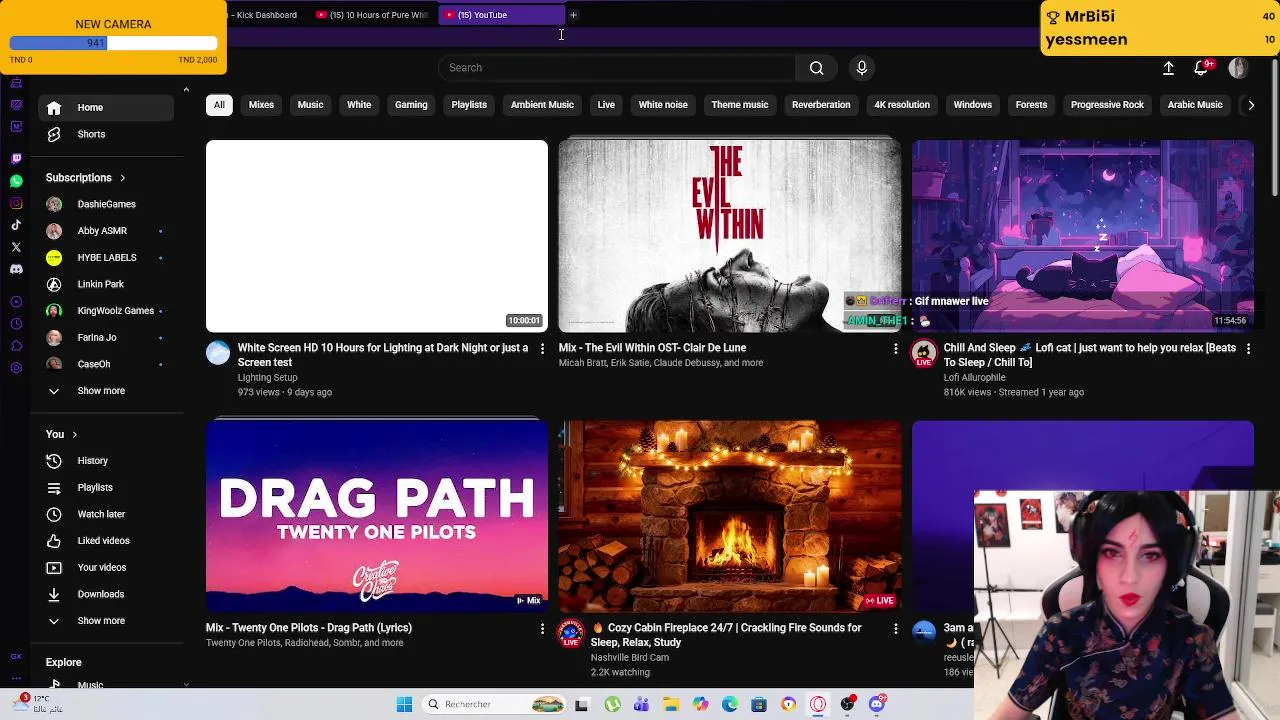Open uTorrent from the taskbar
Image resolution: width=1280 pixels, height=720 pixels.
pyautogui.click(x=612, y=704)
